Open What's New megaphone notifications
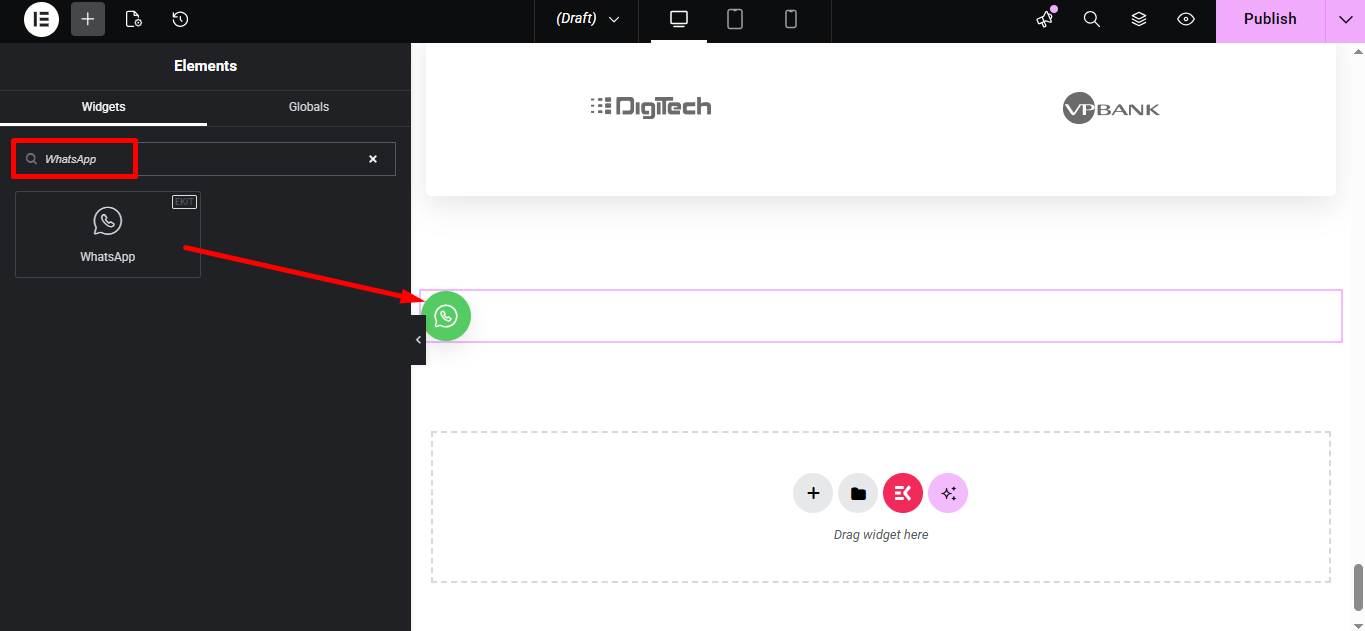 point(1043,19)
